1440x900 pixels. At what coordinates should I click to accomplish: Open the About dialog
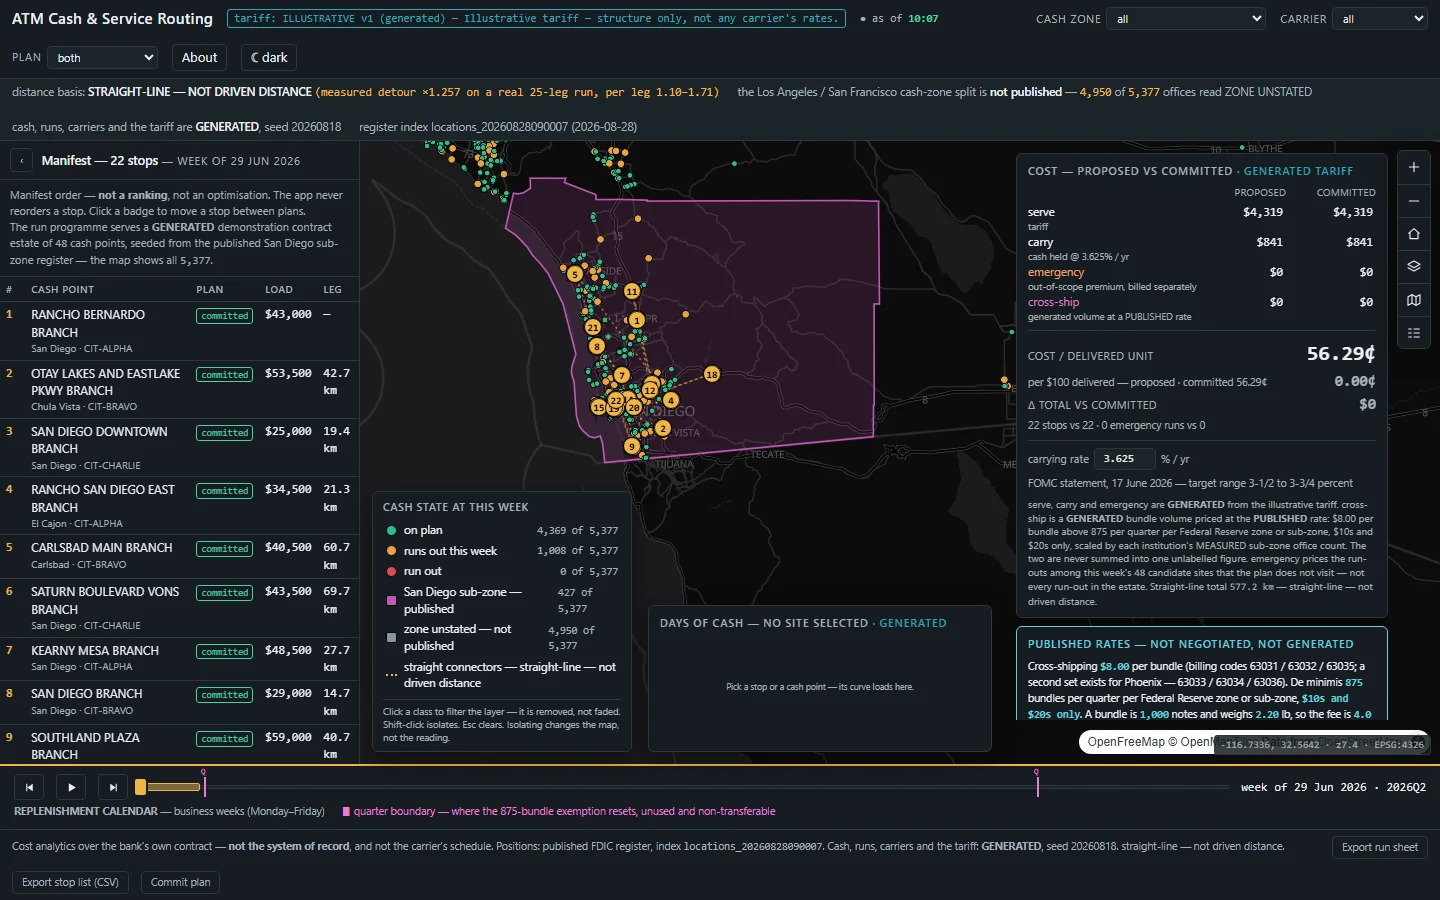[199, 58]
